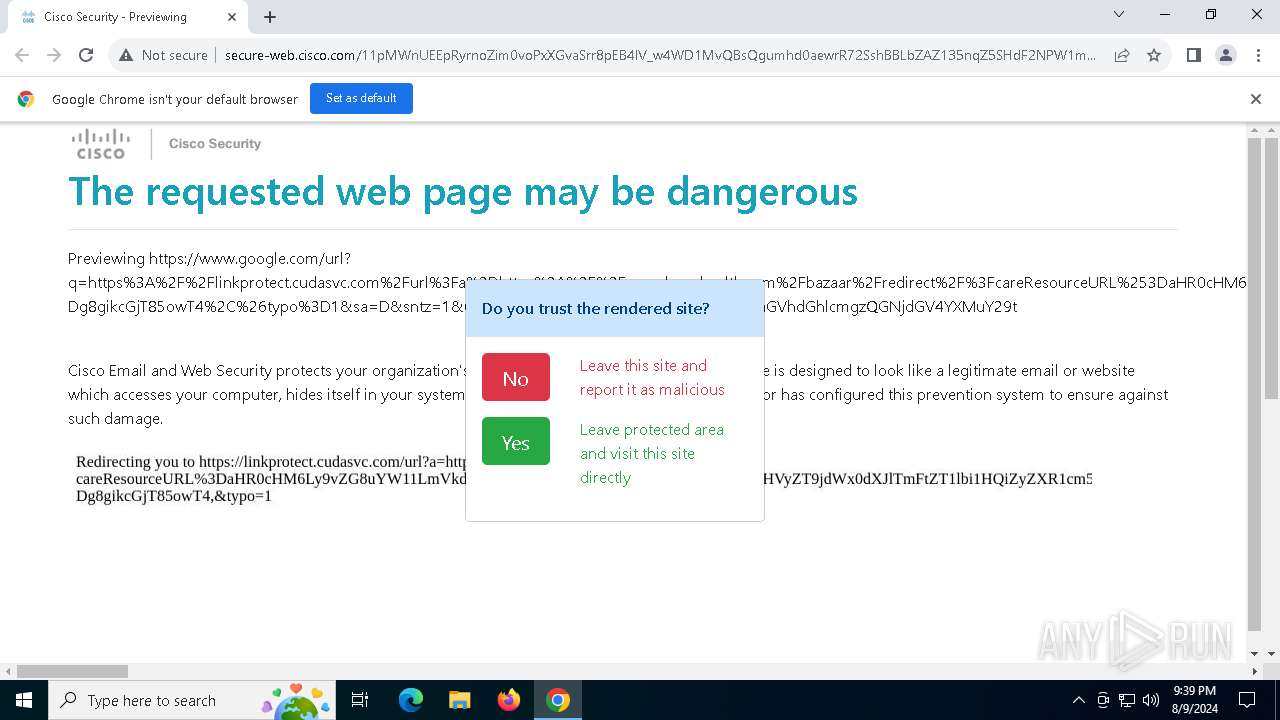Viewport: 1280px width, 720px height.
Task: Click the taskbar search box
Action: click(192, 700)
